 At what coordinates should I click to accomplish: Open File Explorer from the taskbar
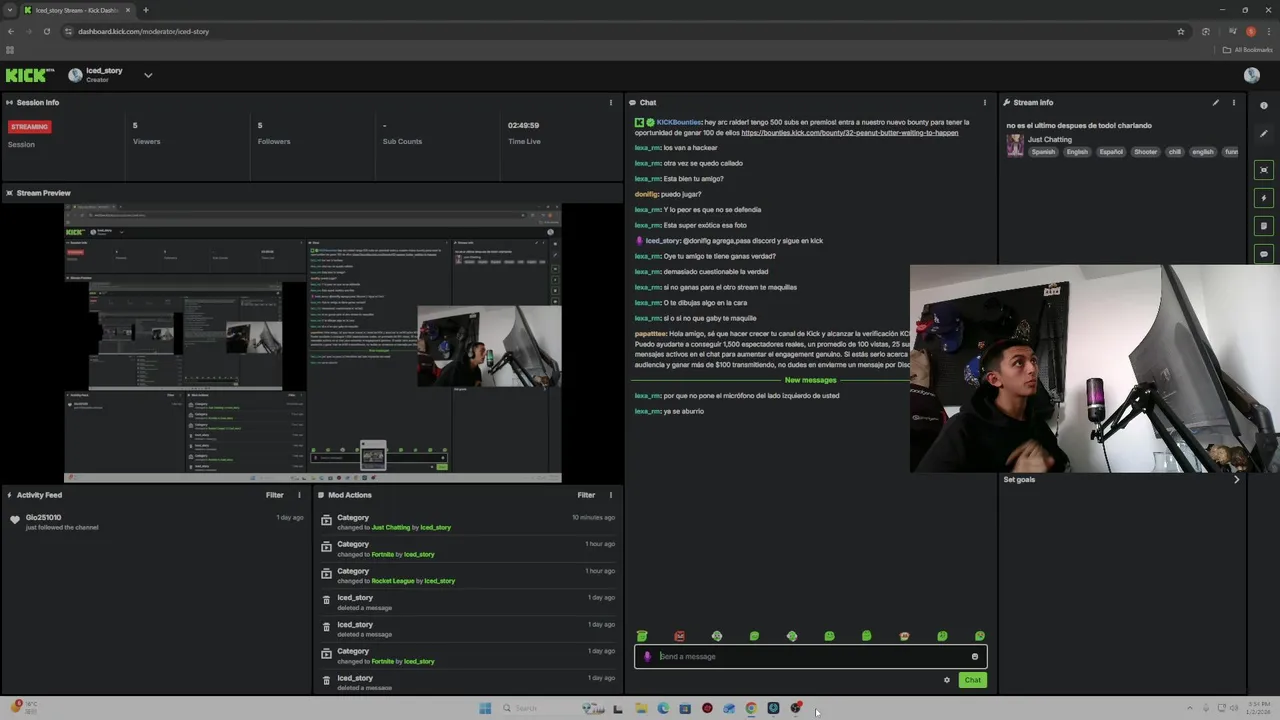(x=641, y=708)
